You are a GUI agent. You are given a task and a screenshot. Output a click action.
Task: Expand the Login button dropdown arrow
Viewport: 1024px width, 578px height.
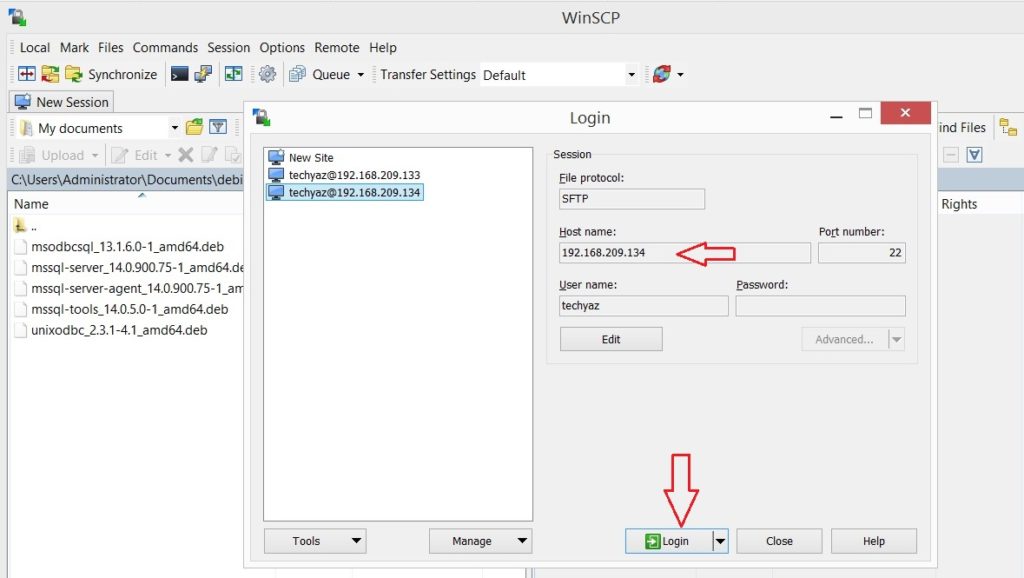719,541
